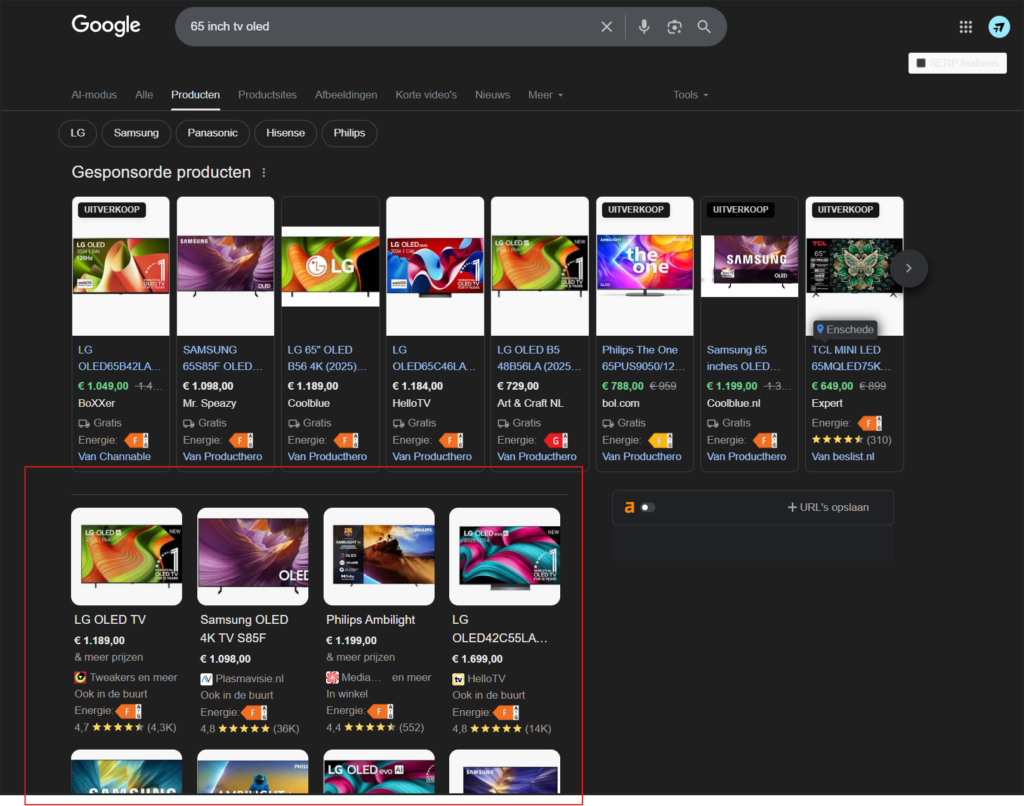Open the LG OLED42C55LA product title
Screen dimensions: 1024x806
pyautogui.click(x=500, y=628)
